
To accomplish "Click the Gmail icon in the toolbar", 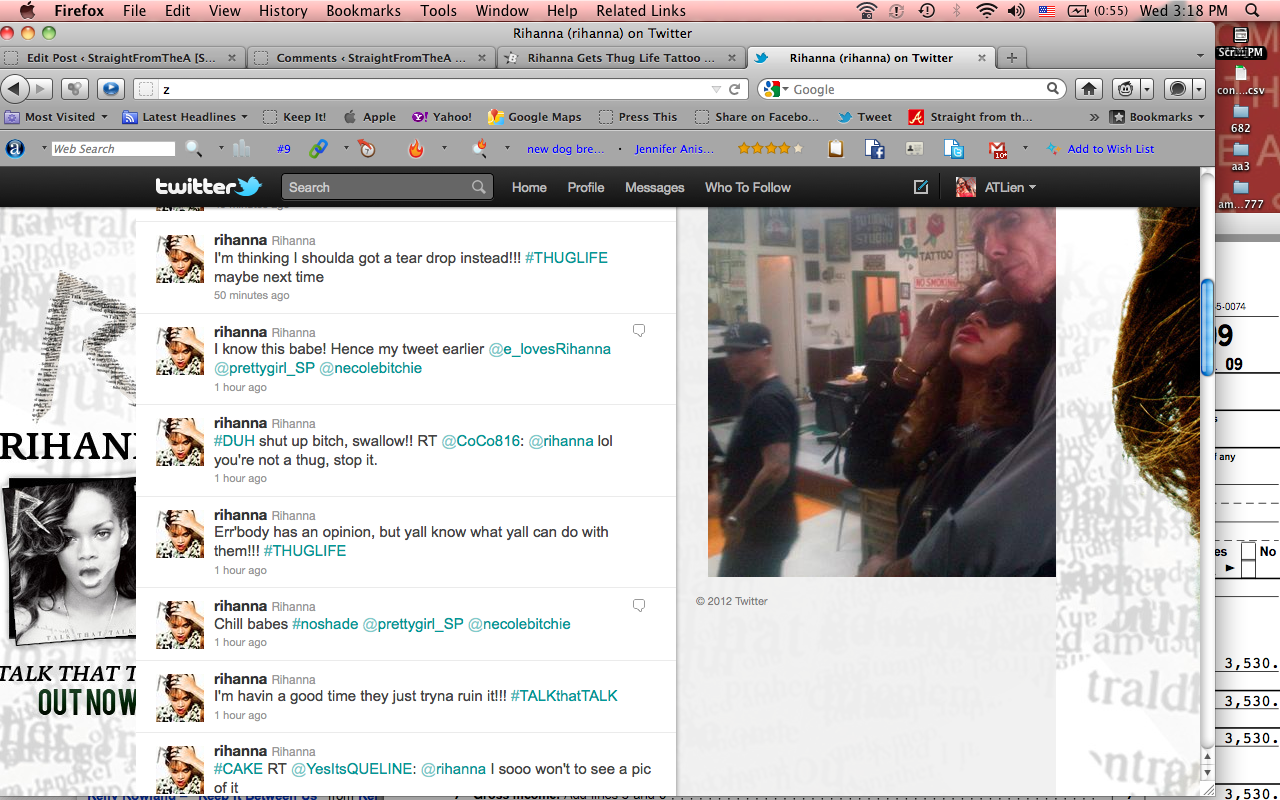I will coord(998,149).
